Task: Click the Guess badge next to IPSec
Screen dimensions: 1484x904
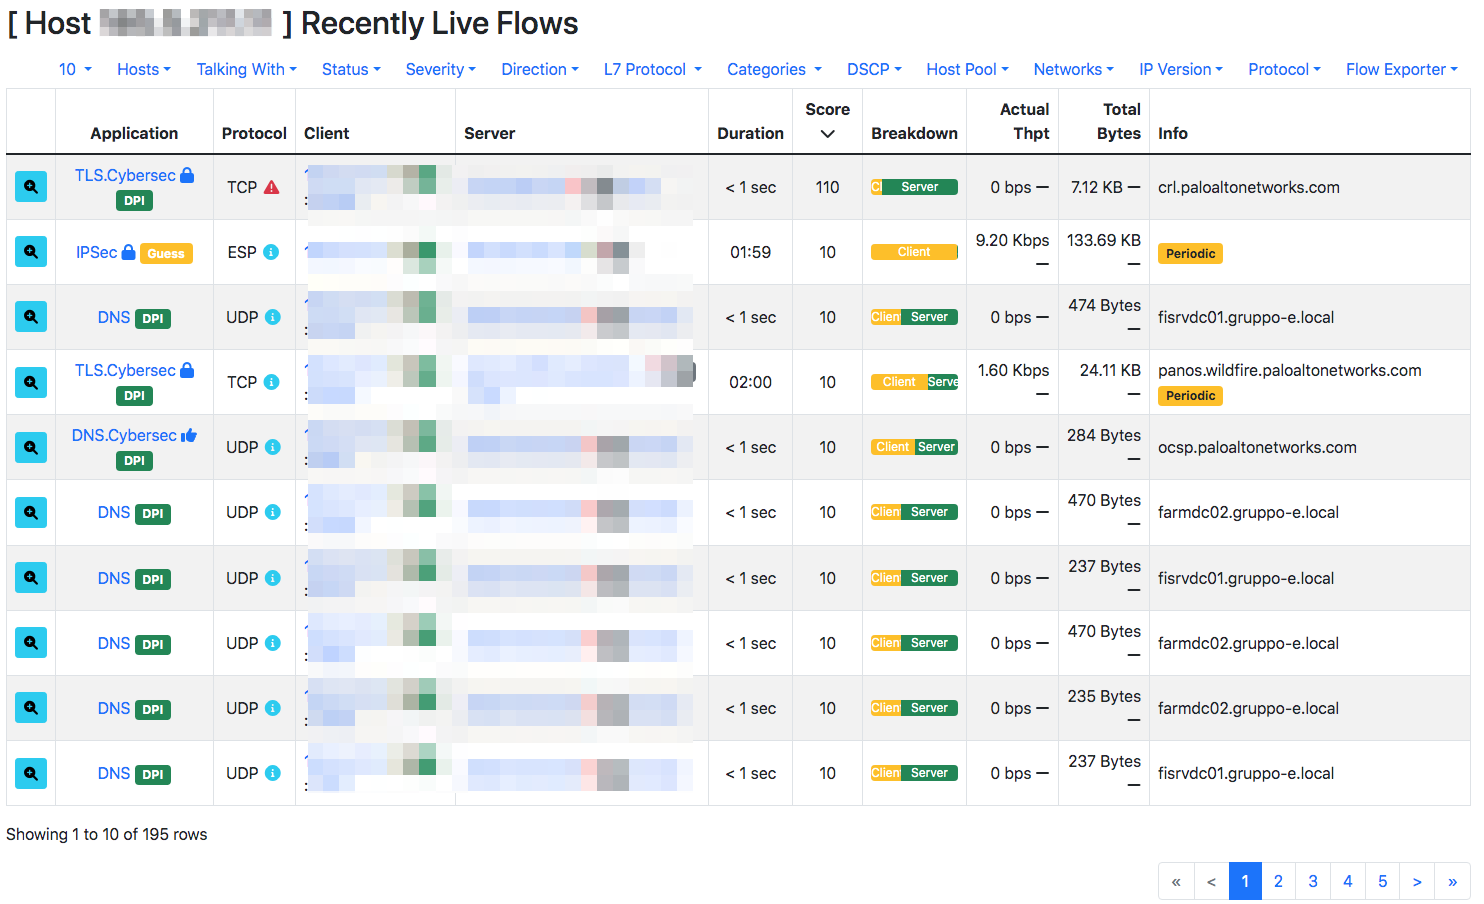Action: [166, 253]
